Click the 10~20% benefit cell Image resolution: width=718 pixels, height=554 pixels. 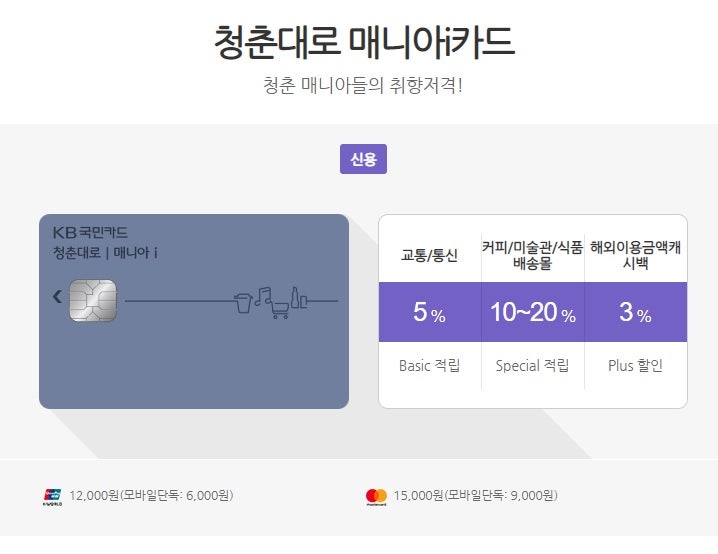533,312
